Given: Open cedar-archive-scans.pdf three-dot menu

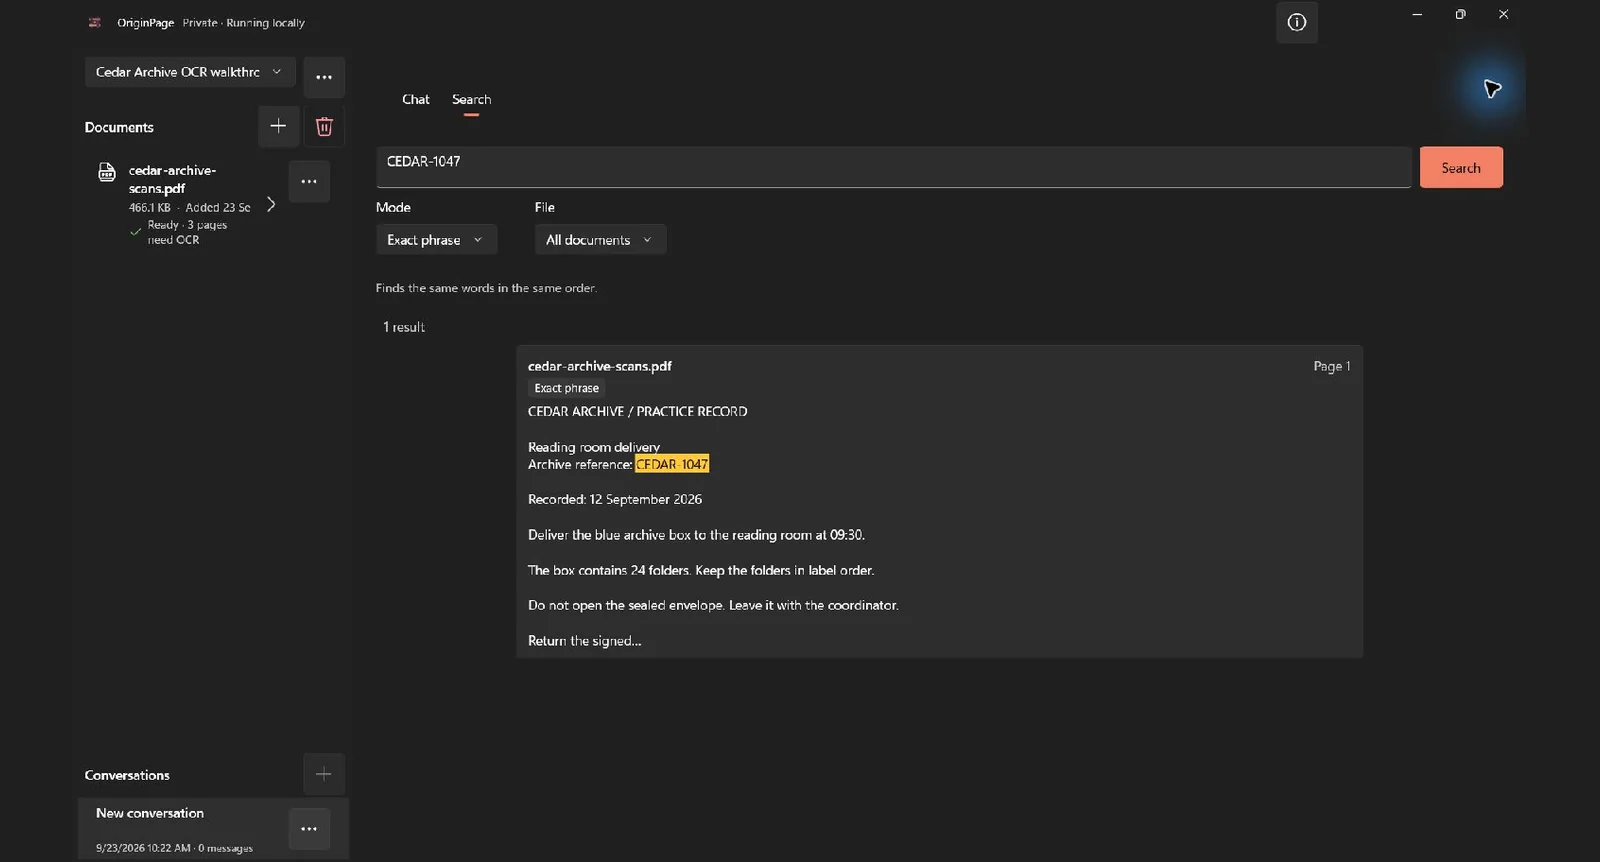Looking at the screenshot, I should (309, 181).
